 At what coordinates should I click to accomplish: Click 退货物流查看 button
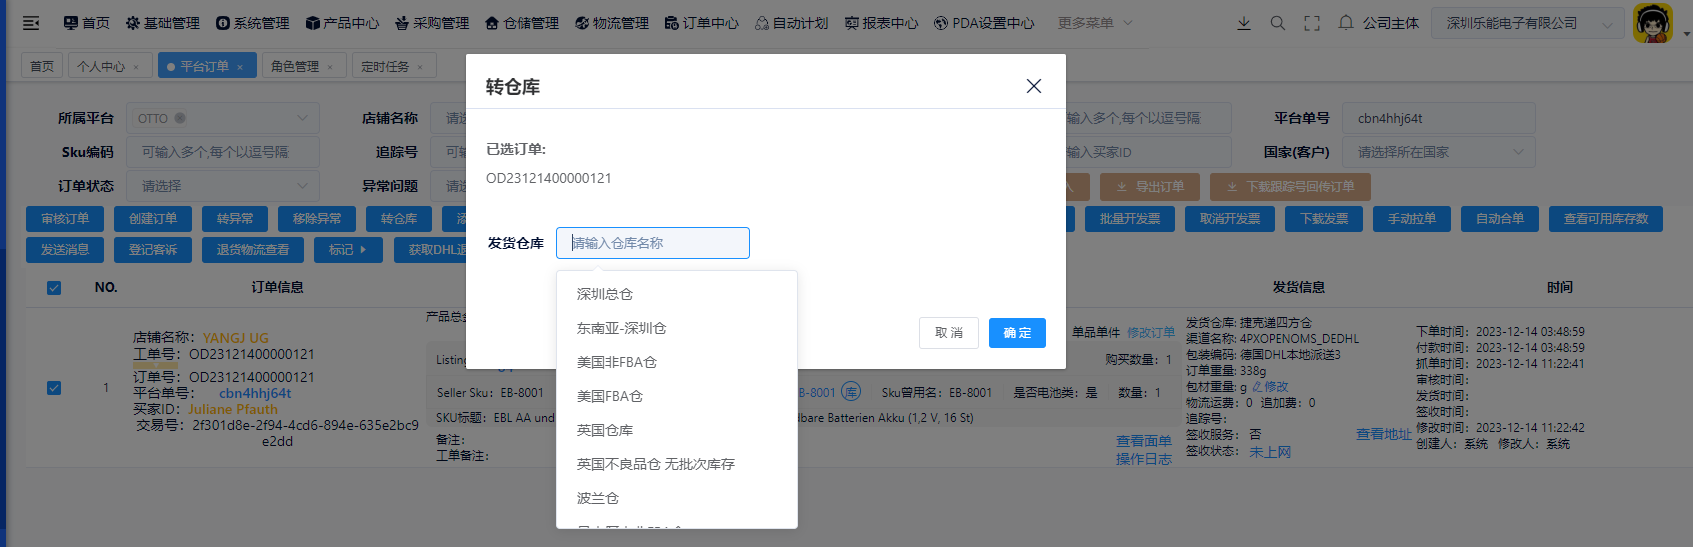click(x=253, y=250)
